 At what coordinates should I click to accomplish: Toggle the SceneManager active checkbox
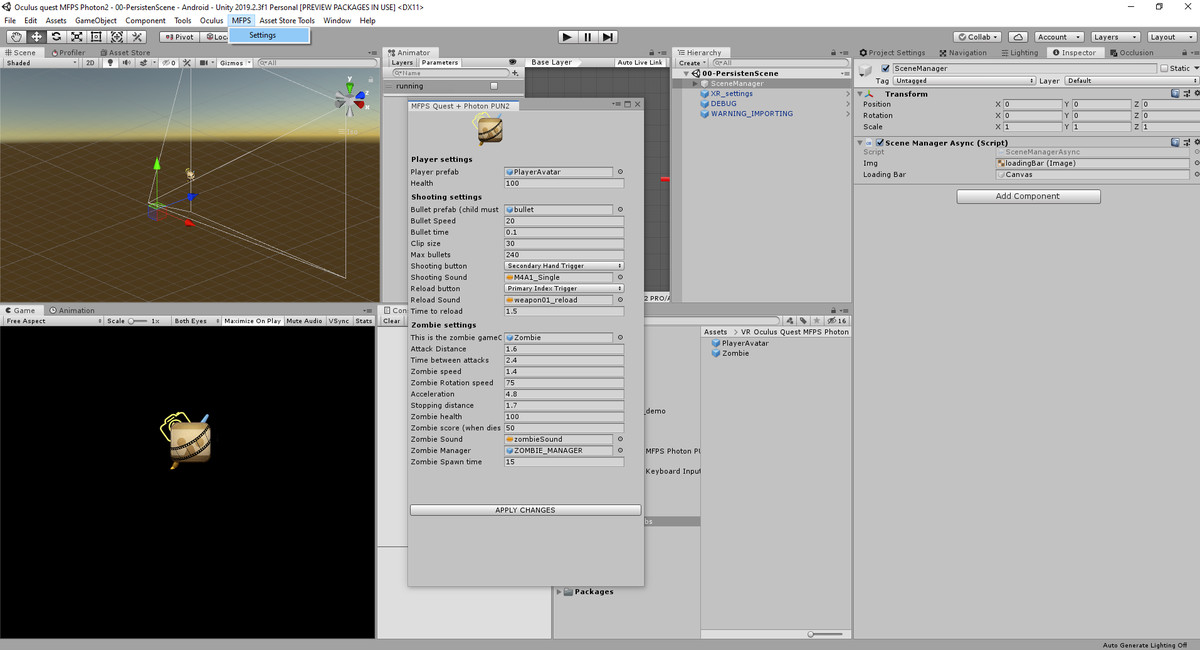click(x=885, y=69)
